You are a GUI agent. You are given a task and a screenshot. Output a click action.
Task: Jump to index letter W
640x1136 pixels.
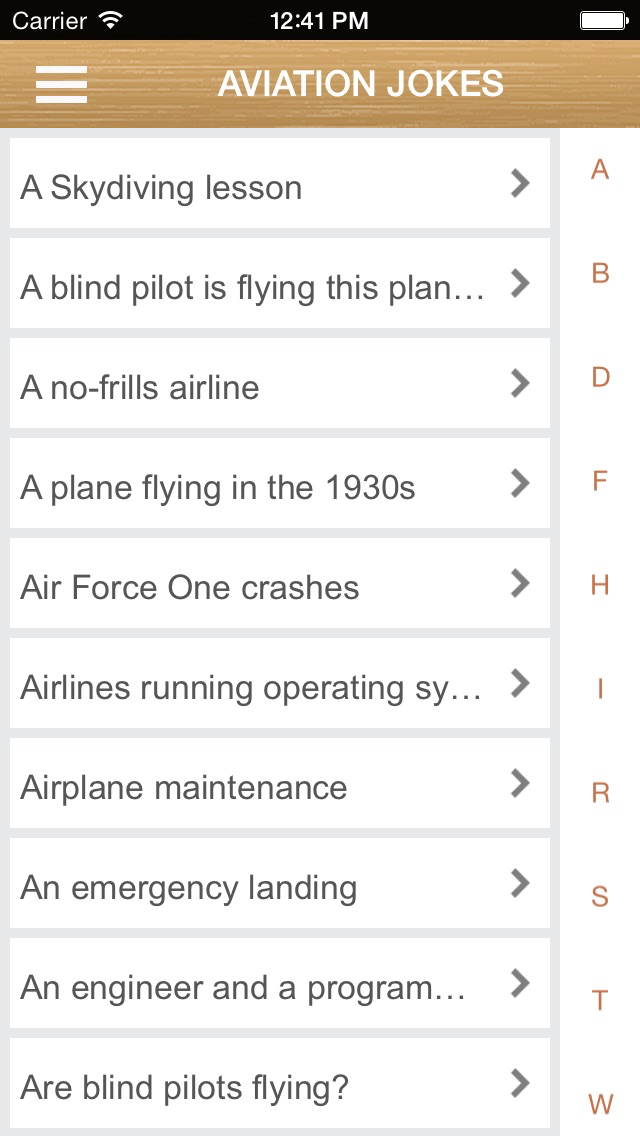click(x=600, y=1104)
